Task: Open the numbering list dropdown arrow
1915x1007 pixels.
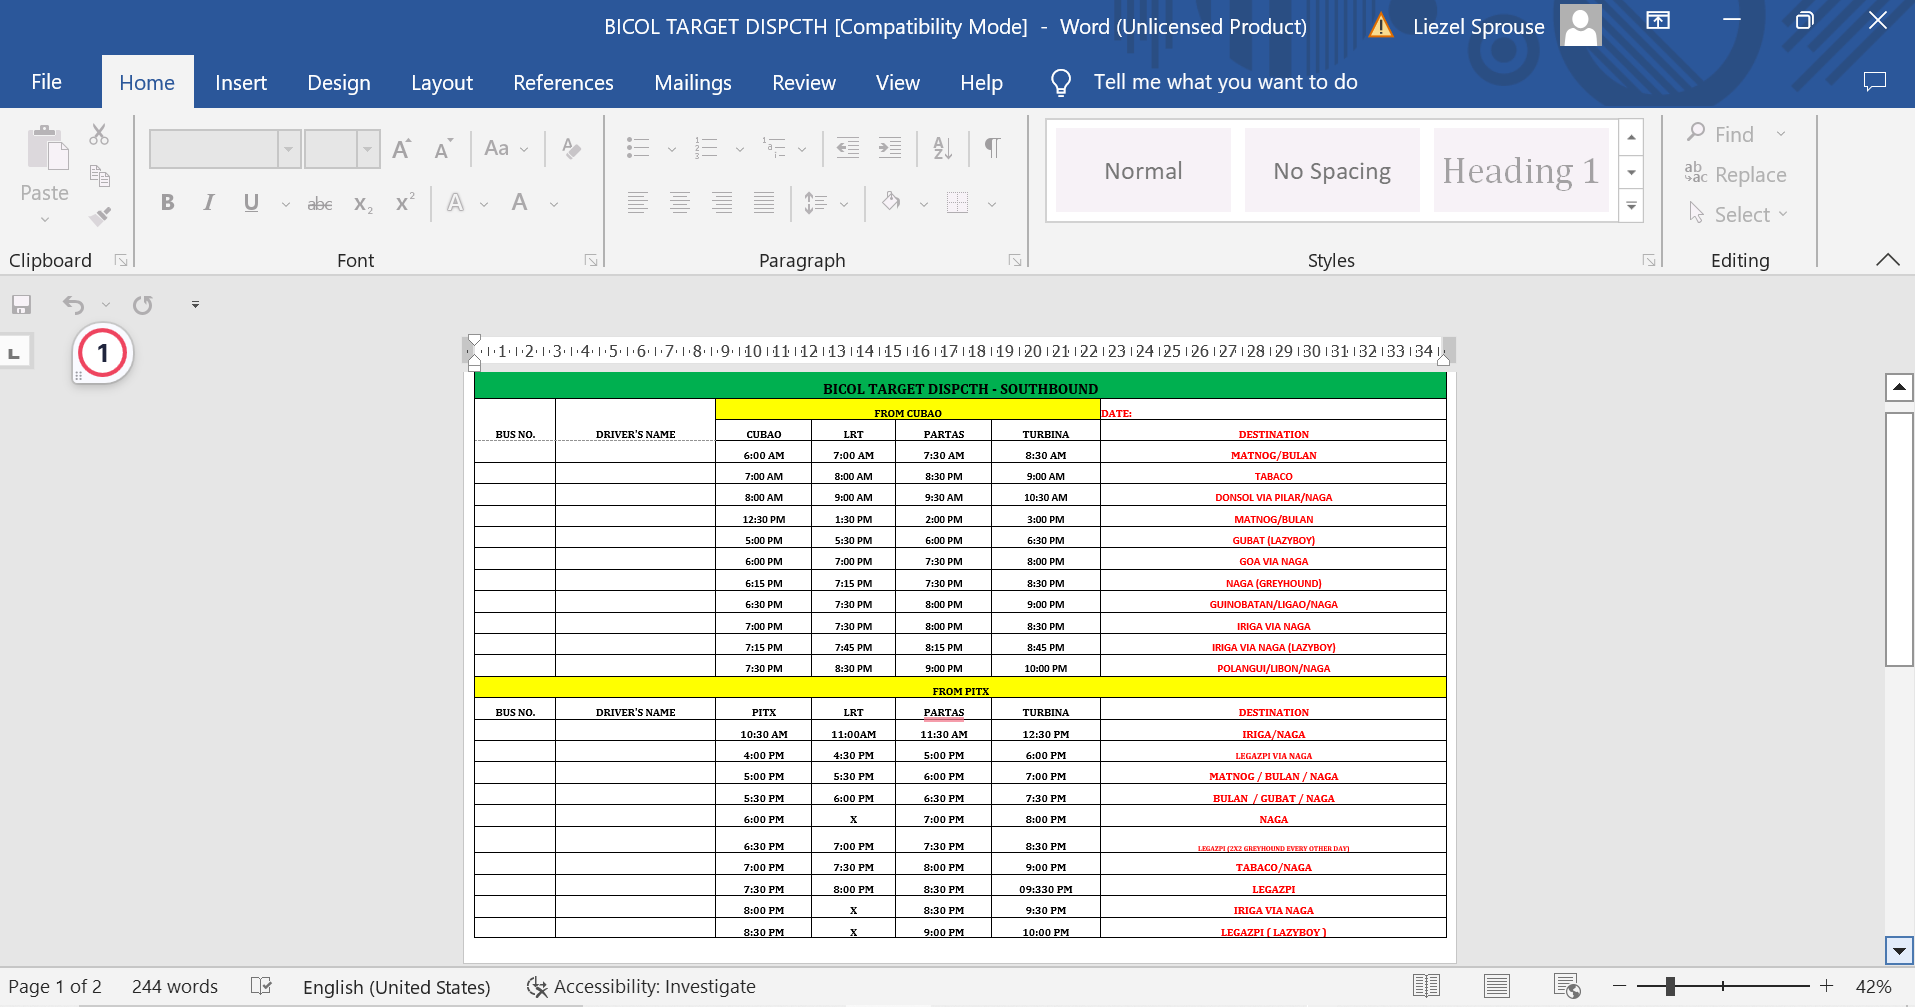Action: [x=740, y=150]
